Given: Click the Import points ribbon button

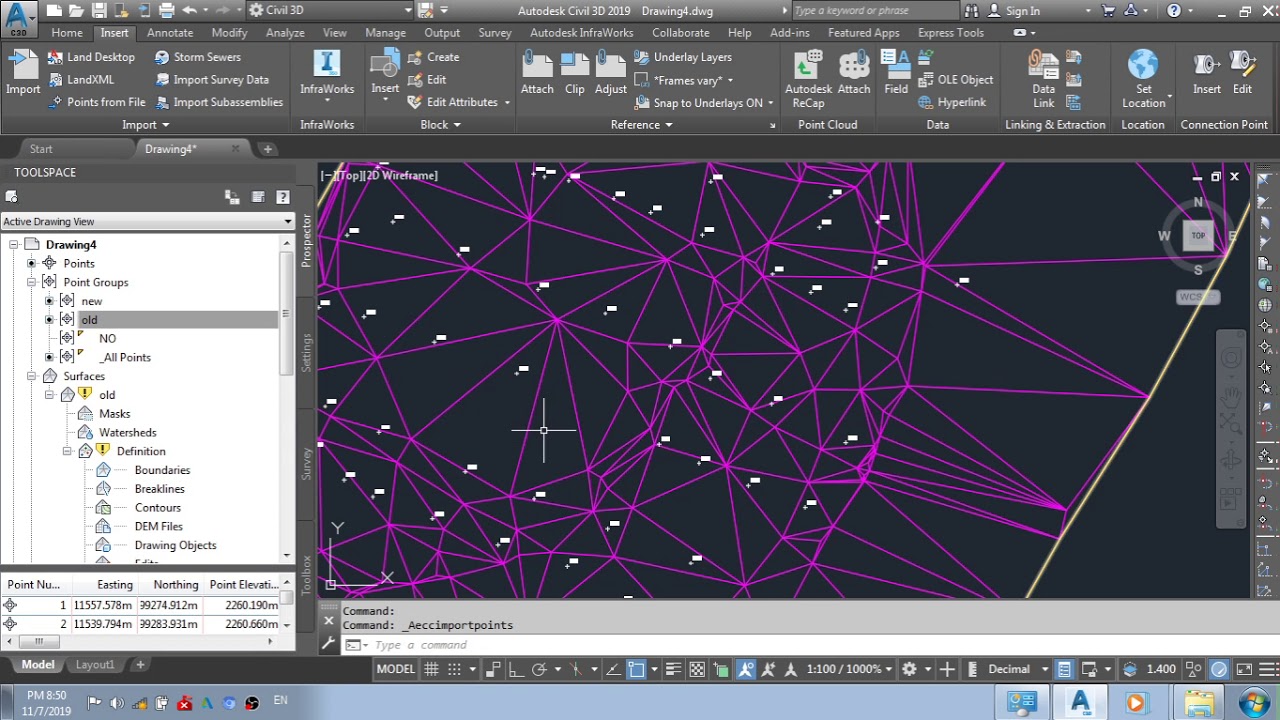Looking at the screenshot, I should coord(23,72).
